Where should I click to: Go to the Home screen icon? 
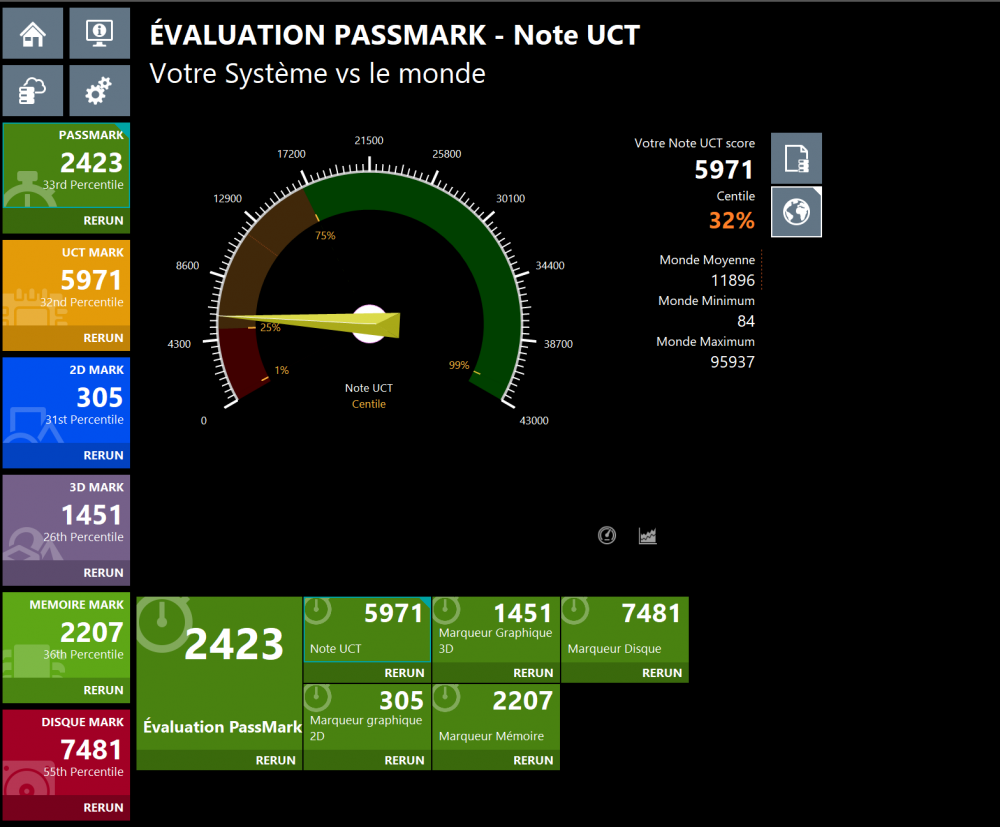tap(33, 33)
